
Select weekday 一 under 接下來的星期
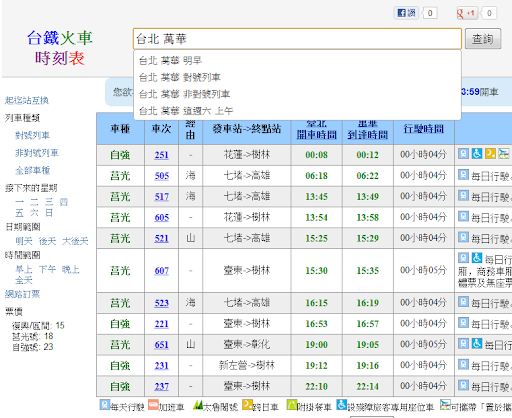coord(19,202)
